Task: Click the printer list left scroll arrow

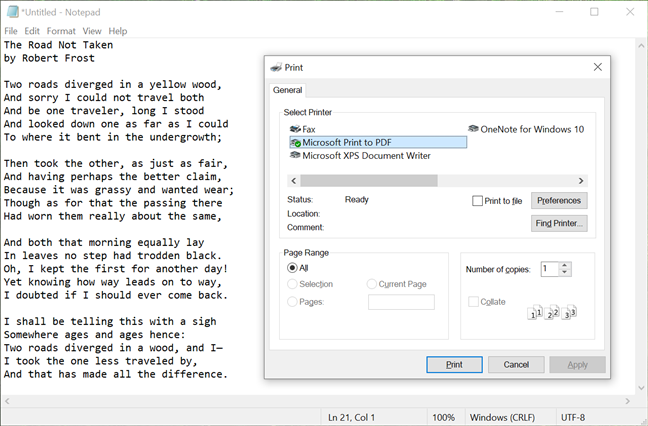Action: point(294,181)
